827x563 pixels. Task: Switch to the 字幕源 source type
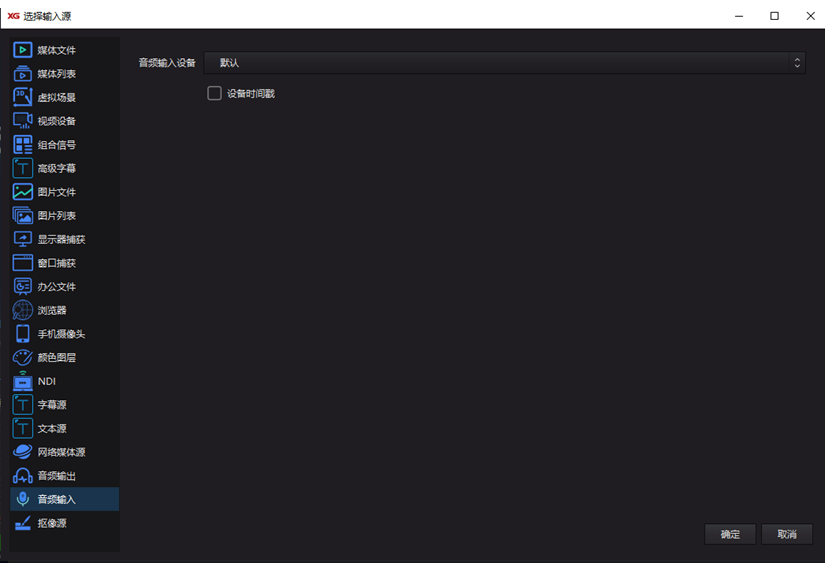pos(64,405)
